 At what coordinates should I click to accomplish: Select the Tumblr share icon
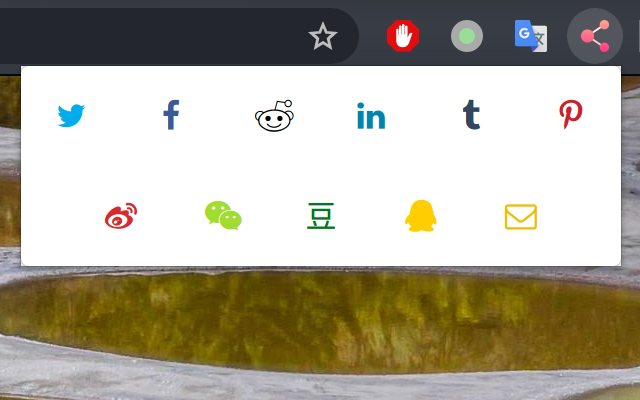point(471,115)
